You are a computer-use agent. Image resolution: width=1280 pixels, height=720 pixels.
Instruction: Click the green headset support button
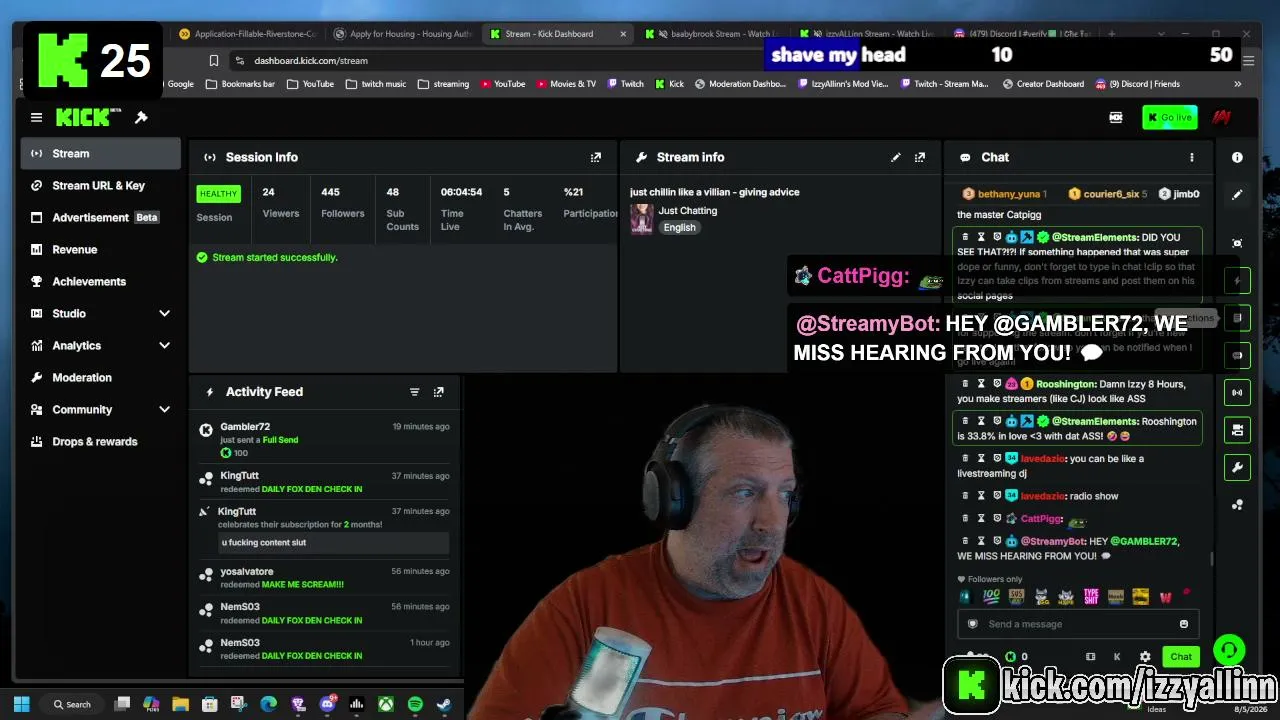point(1229,651)
